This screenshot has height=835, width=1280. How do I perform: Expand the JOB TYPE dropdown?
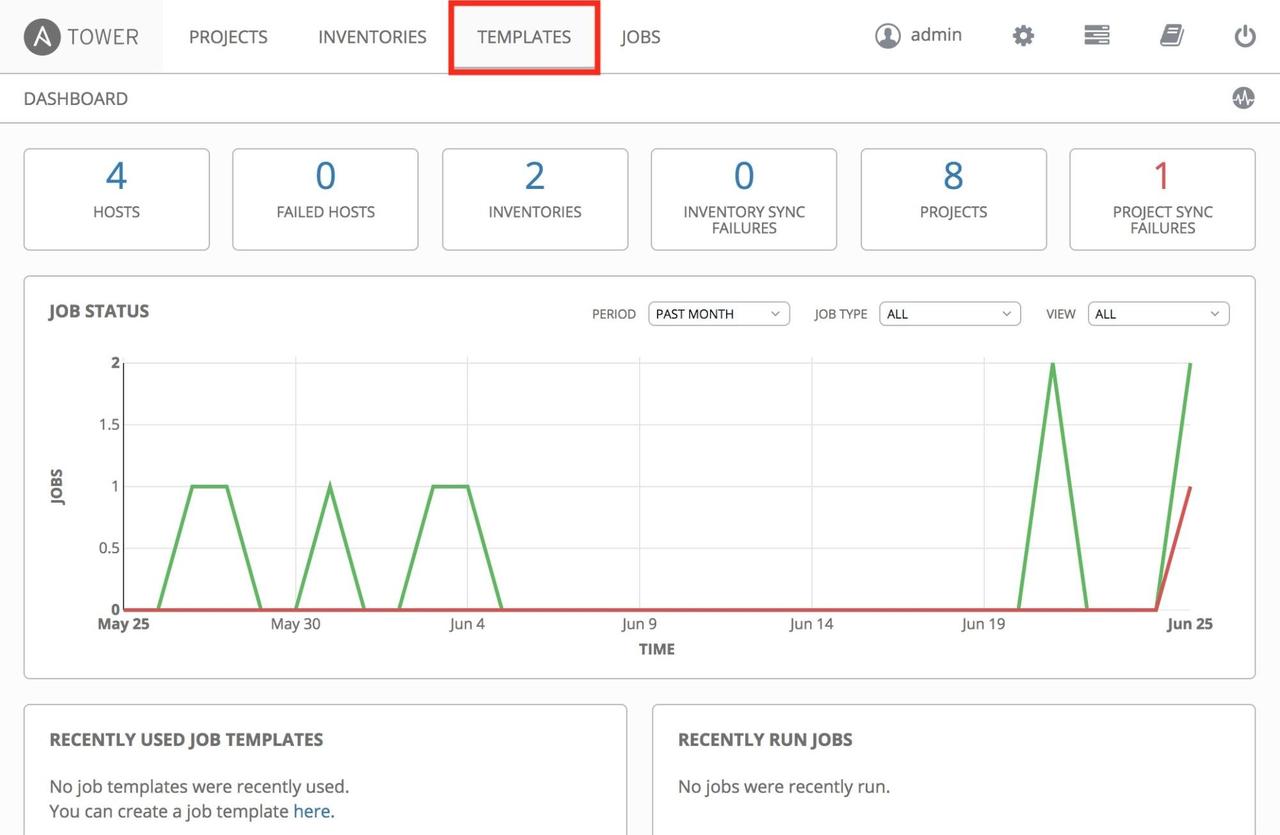click(x=948, y=313)
